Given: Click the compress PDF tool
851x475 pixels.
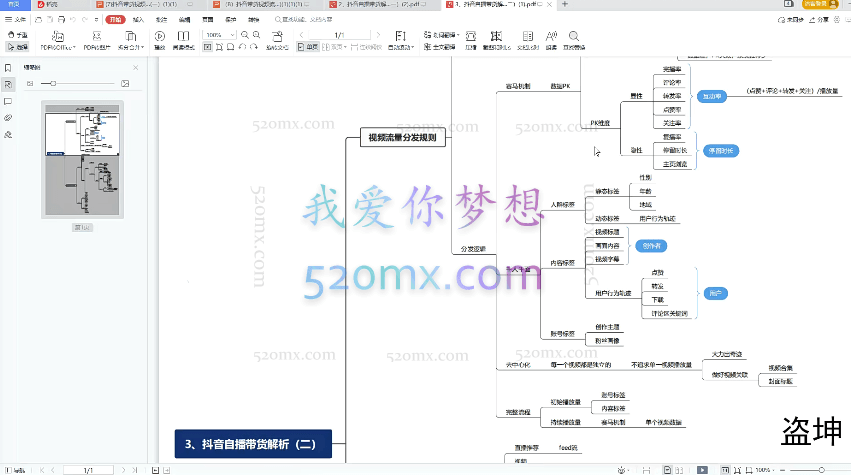Looking at the screenshot, I should click(x=471, y=41).
